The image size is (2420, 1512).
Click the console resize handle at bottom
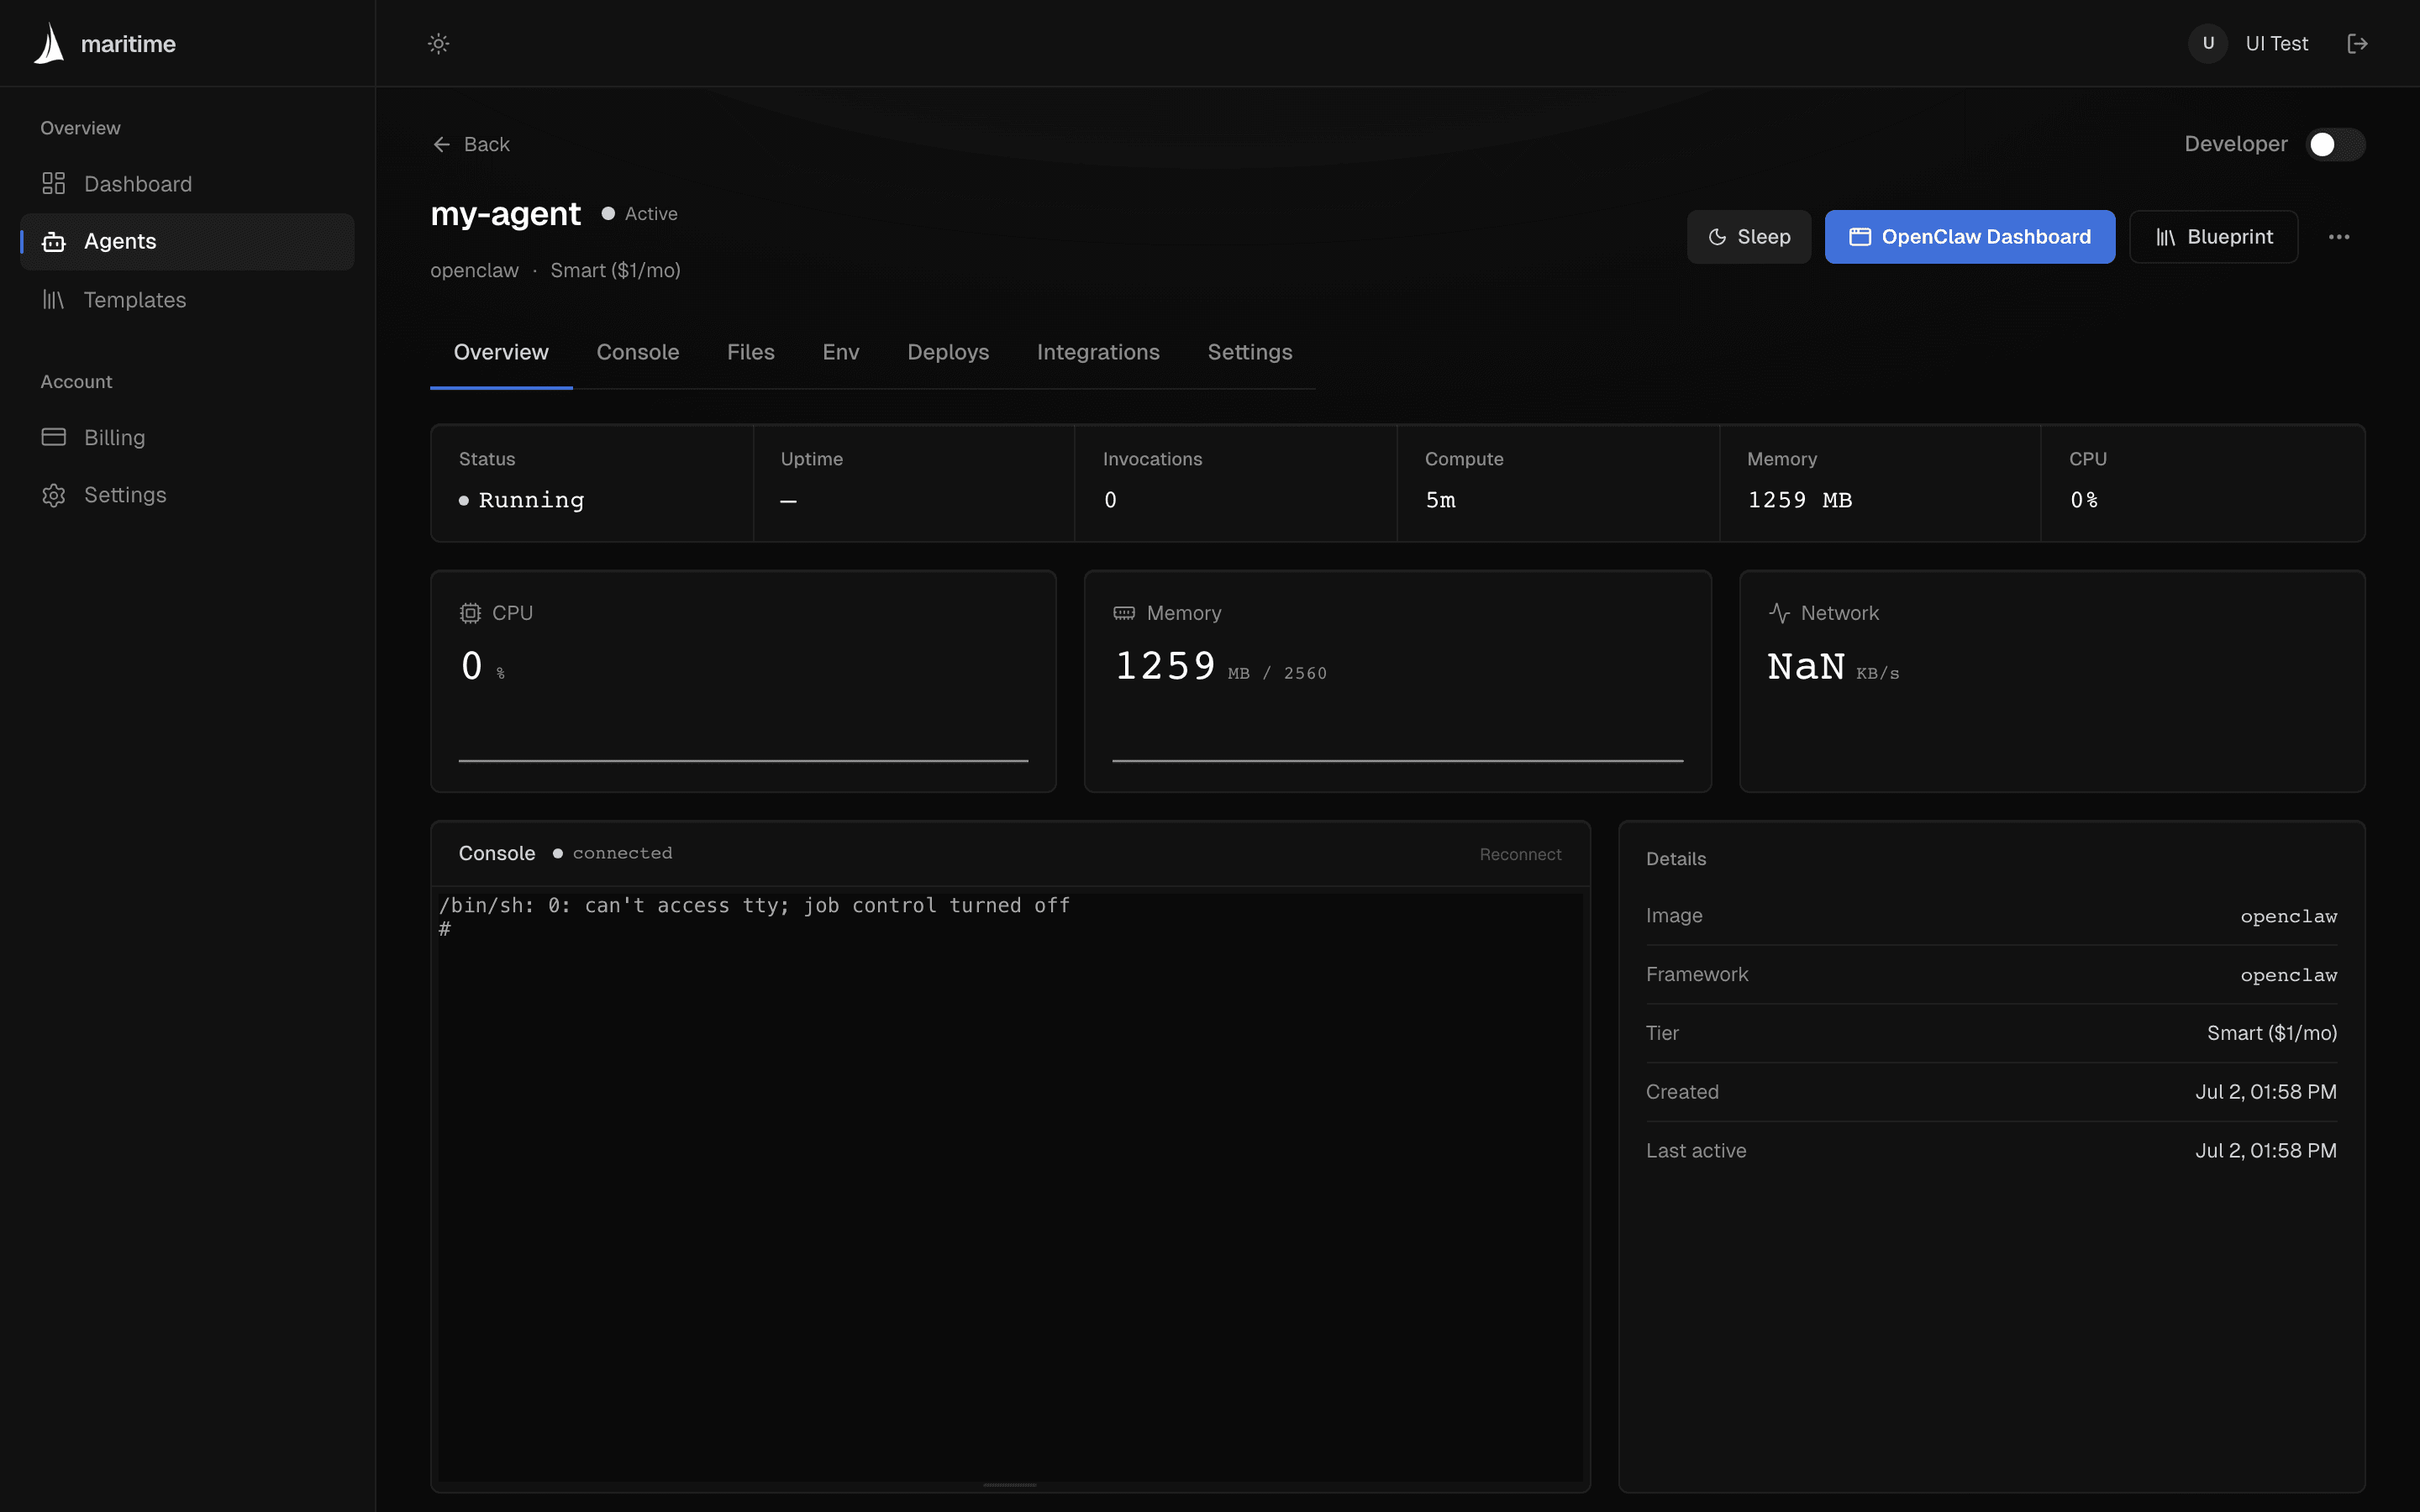1010,1485
